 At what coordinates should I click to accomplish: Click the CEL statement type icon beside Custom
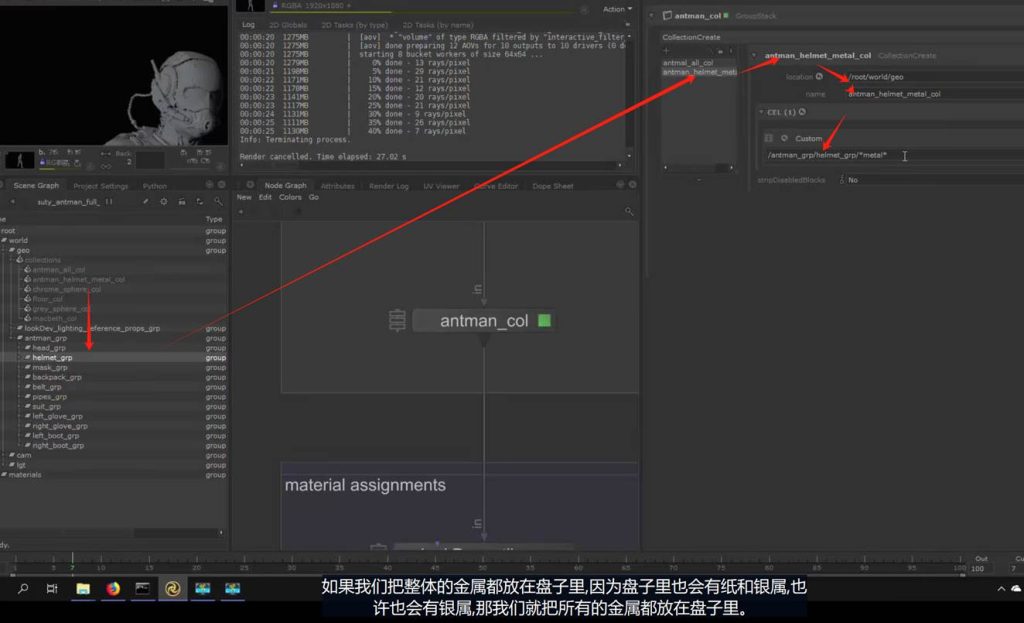pos(785,138)
